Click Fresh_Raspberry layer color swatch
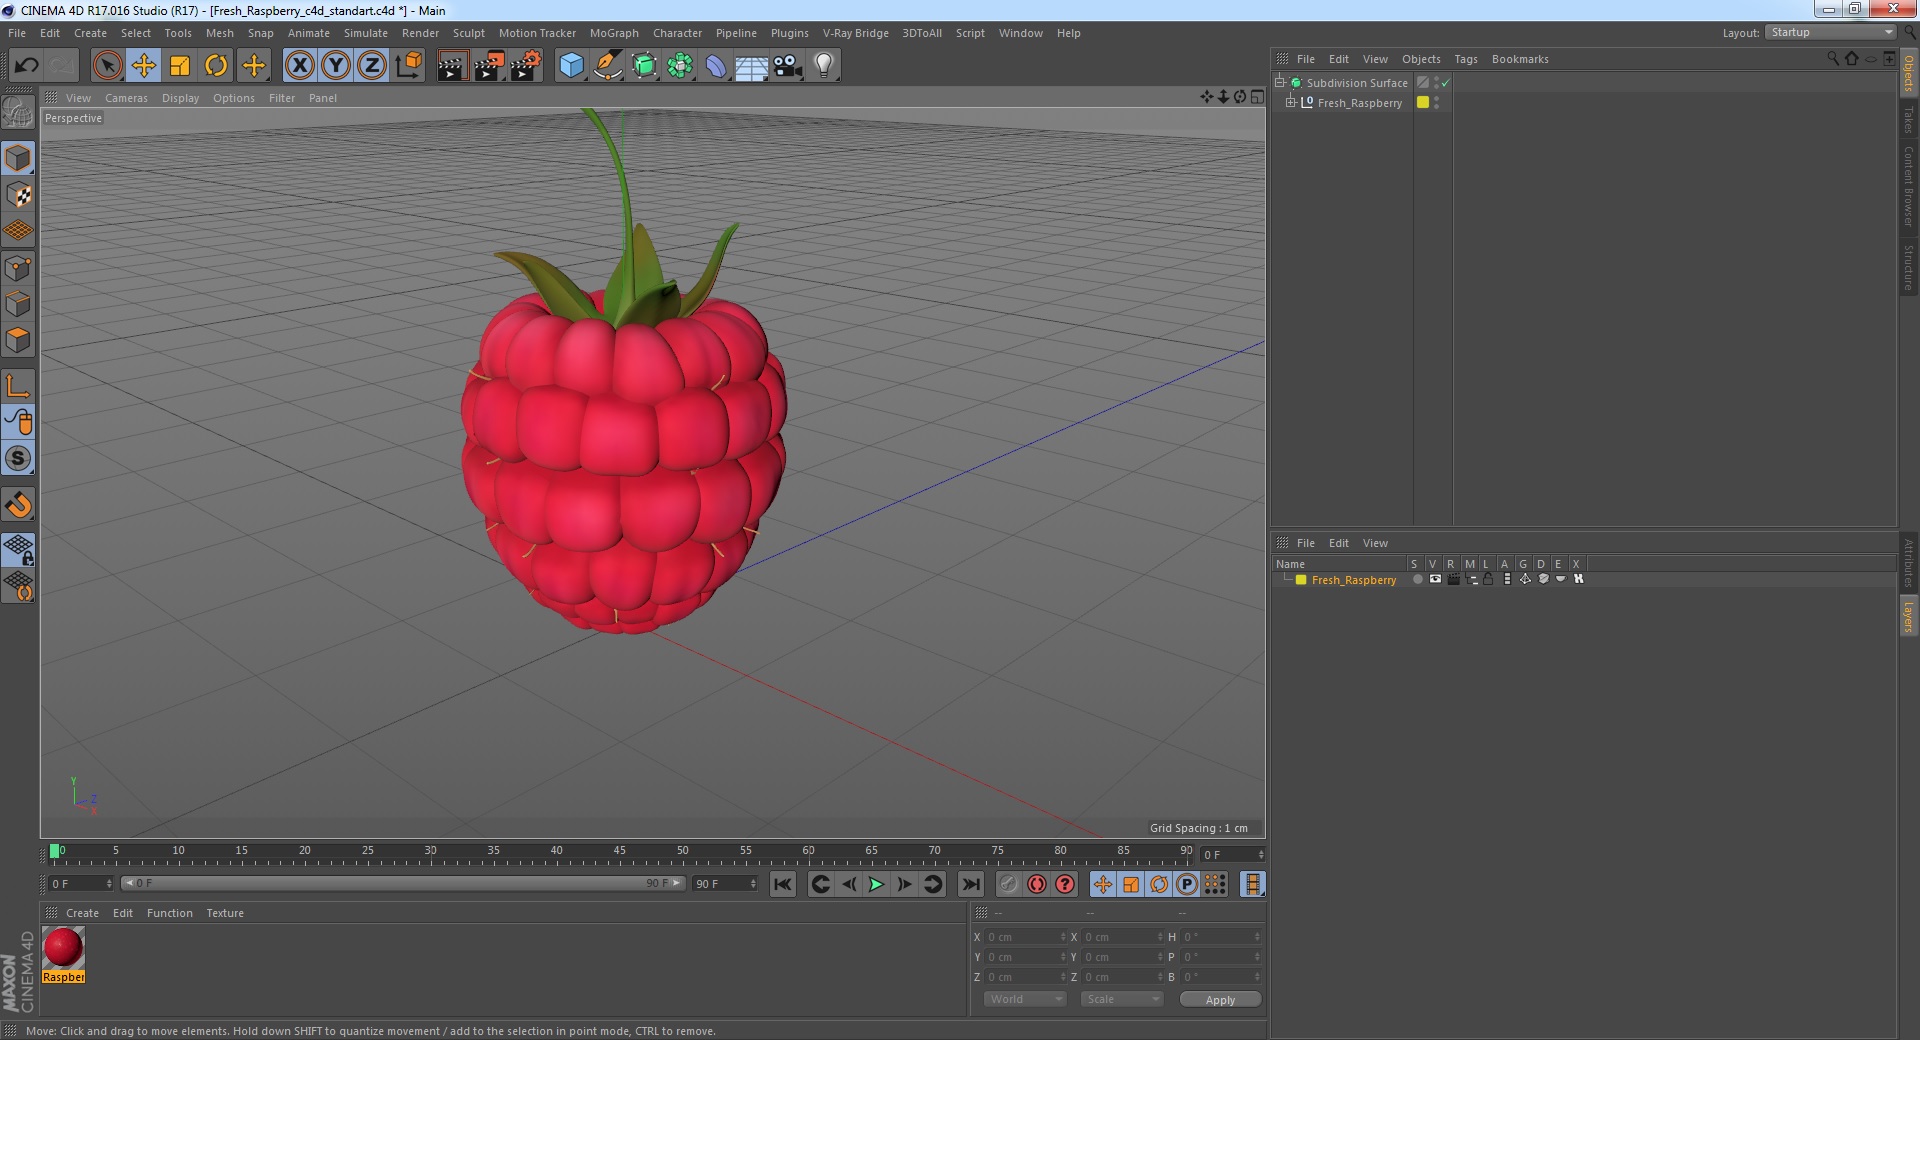The image size is (1920, 1158). pos(1301,580)
